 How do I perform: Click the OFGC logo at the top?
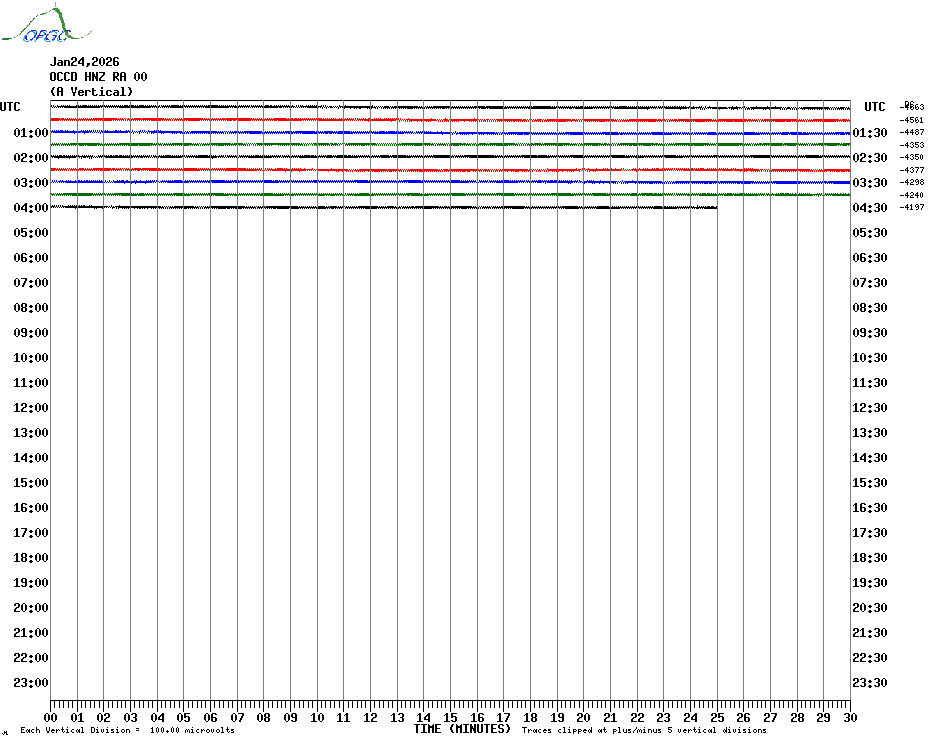(x=46, y=24)
